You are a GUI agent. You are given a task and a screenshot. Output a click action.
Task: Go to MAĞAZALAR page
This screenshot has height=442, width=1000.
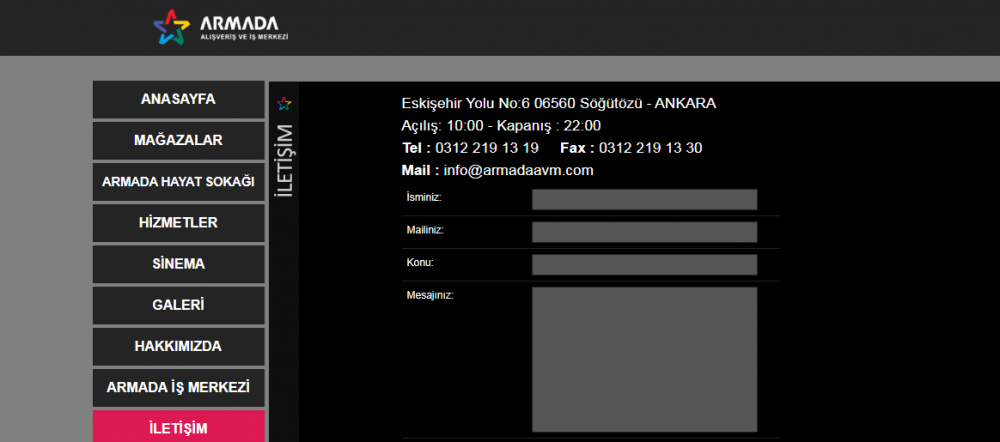[179, 140]
